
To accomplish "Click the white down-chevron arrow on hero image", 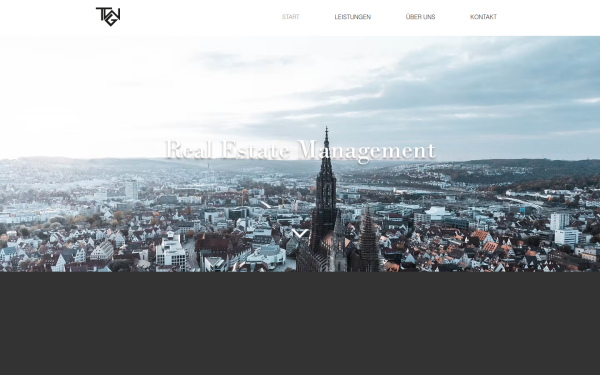I will click(300, 233).
